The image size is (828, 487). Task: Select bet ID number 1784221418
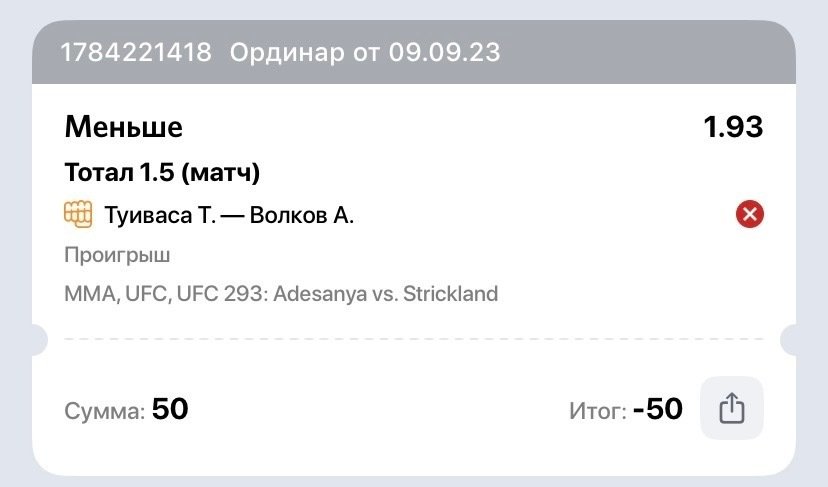137,52
